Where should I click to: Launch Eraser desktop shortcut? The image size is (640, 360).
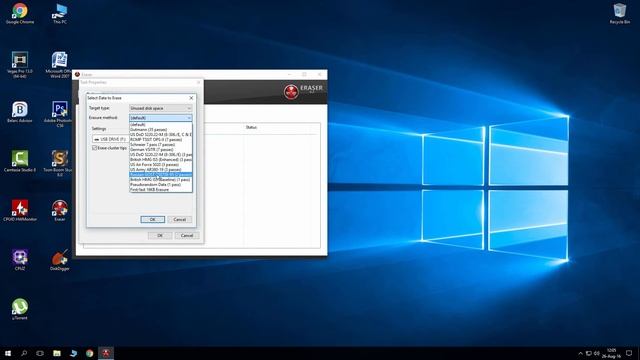(60, 210)
